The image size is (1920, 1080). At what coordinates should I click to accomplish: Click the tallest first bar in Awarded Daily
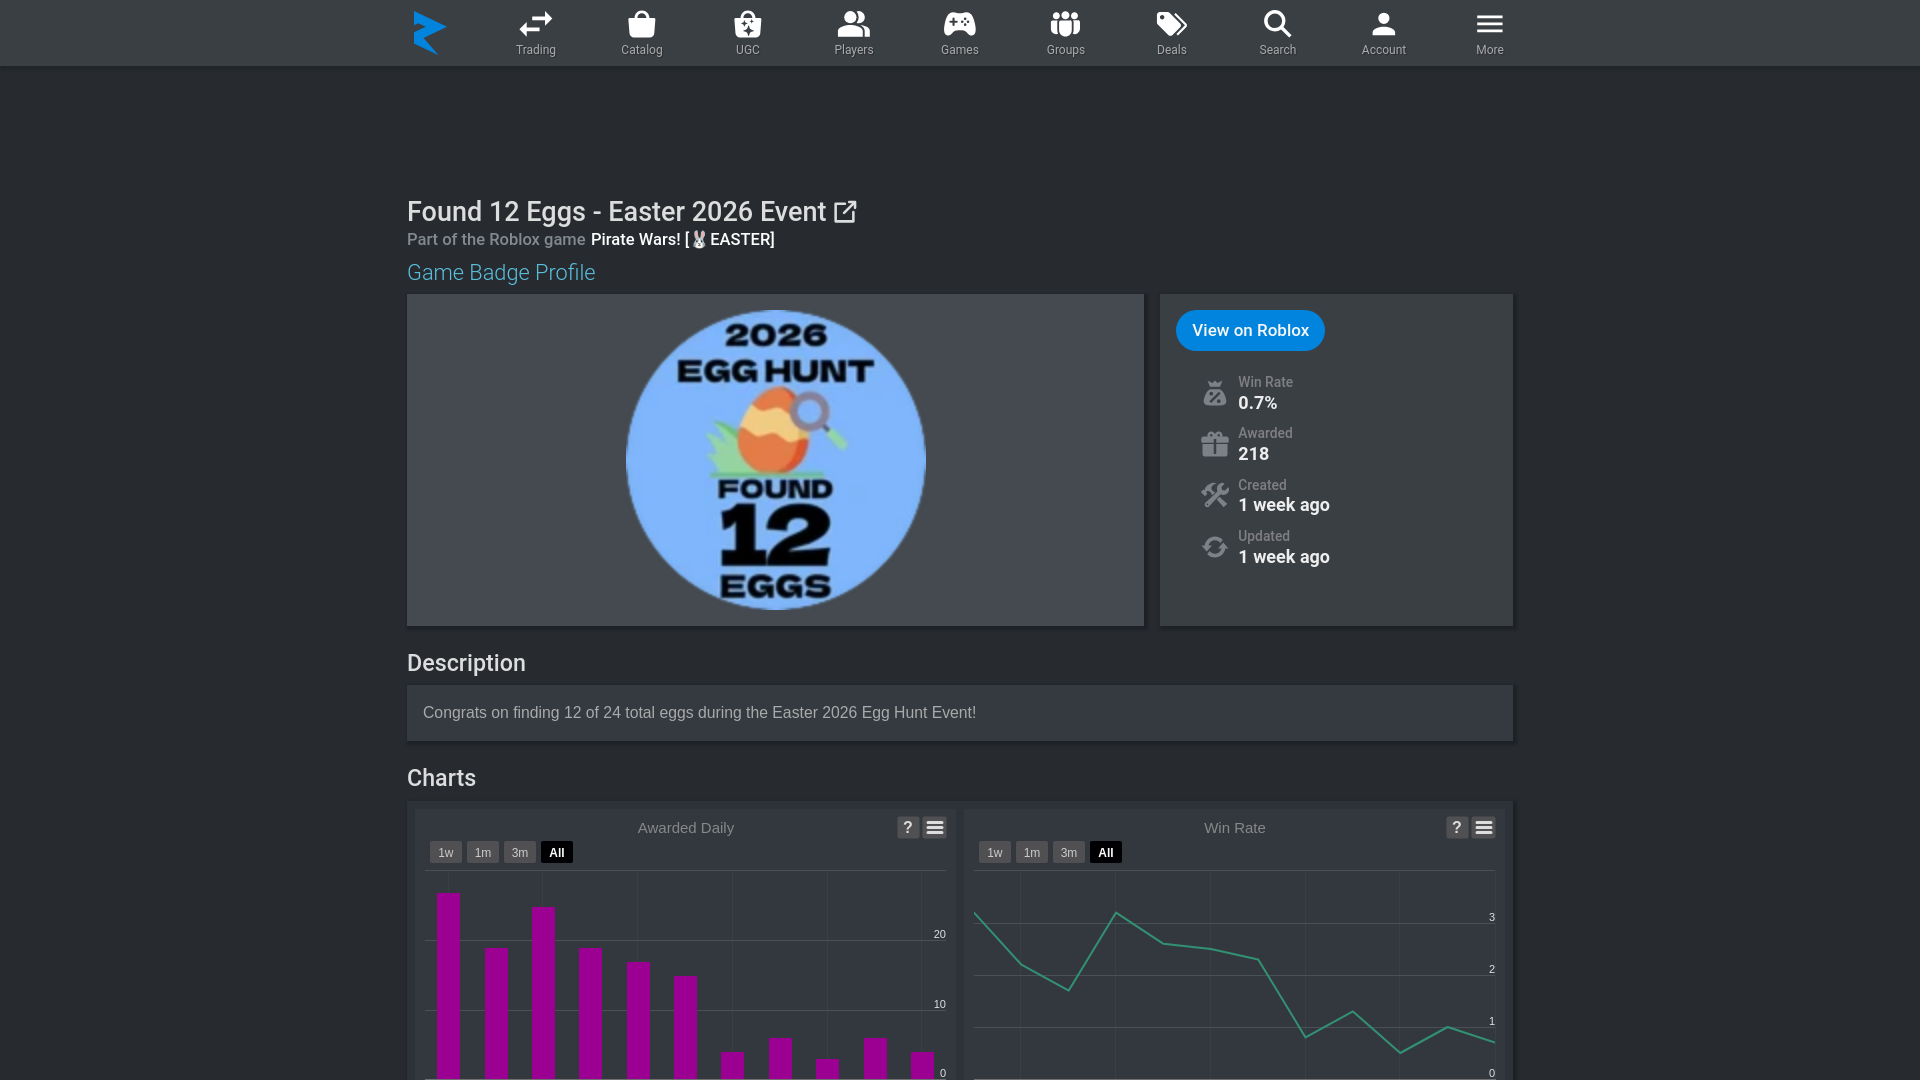click(x=448, y=986)
